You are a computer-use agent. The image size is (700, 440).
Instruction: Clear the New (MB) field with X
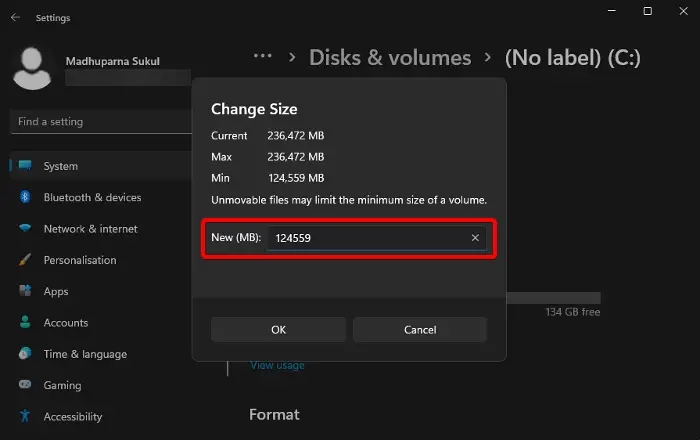point(475,238)
